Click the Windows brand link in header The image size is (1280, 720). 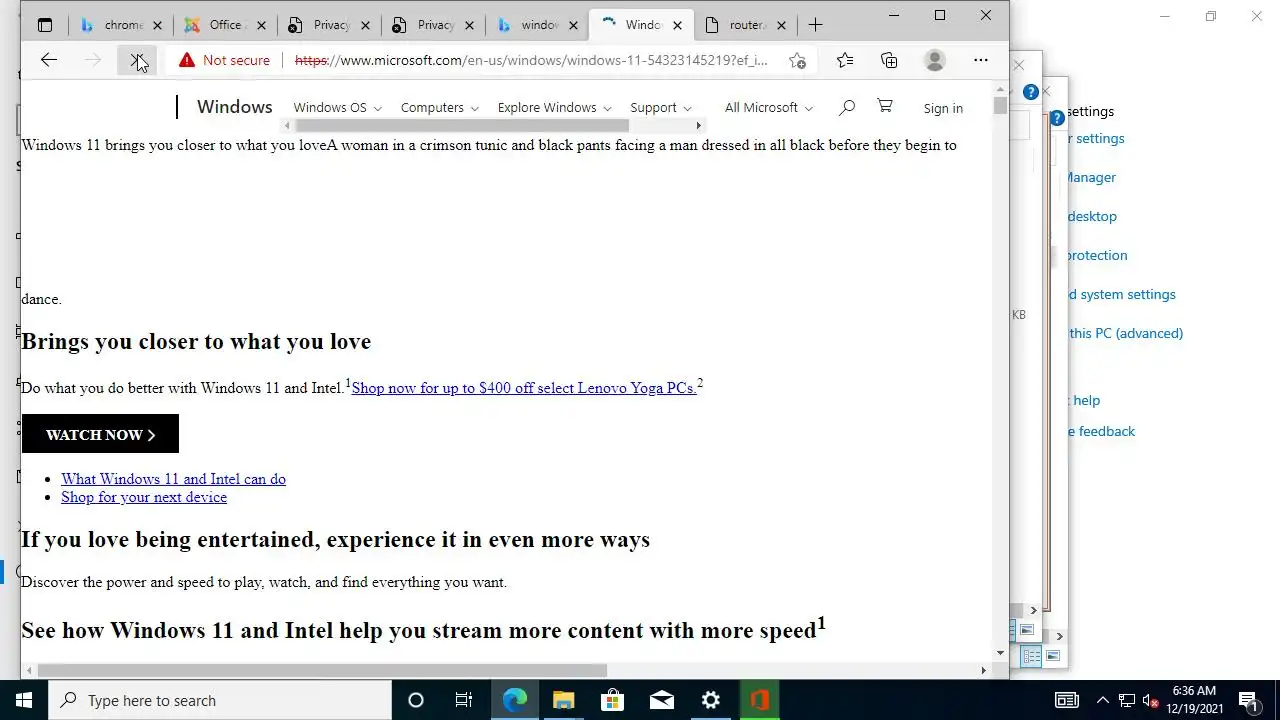pos(234,107)
